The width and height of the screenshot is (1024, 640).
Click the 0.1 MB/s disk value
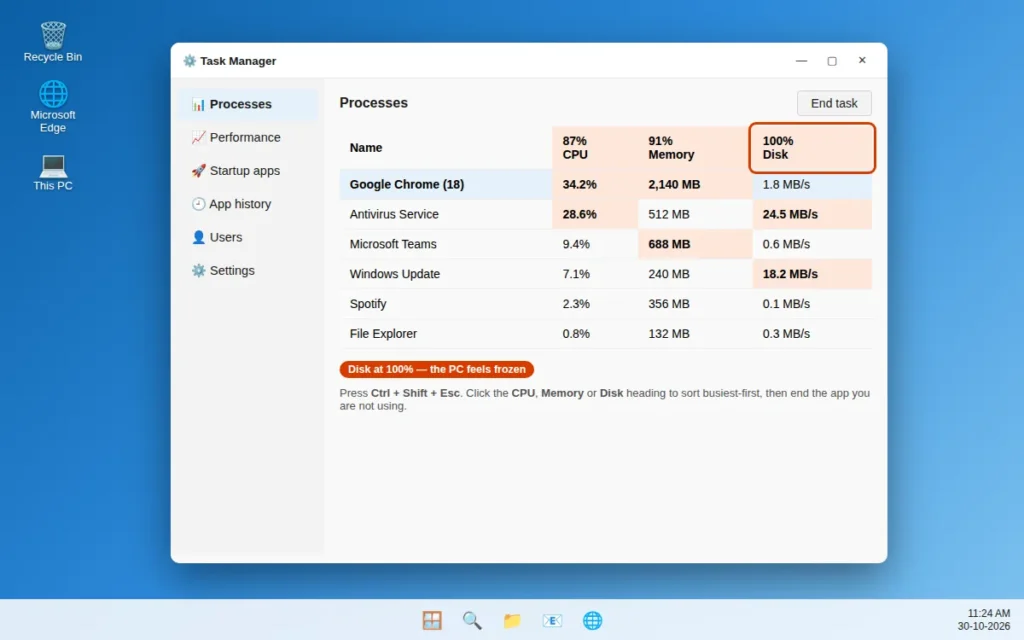point(786,304)
